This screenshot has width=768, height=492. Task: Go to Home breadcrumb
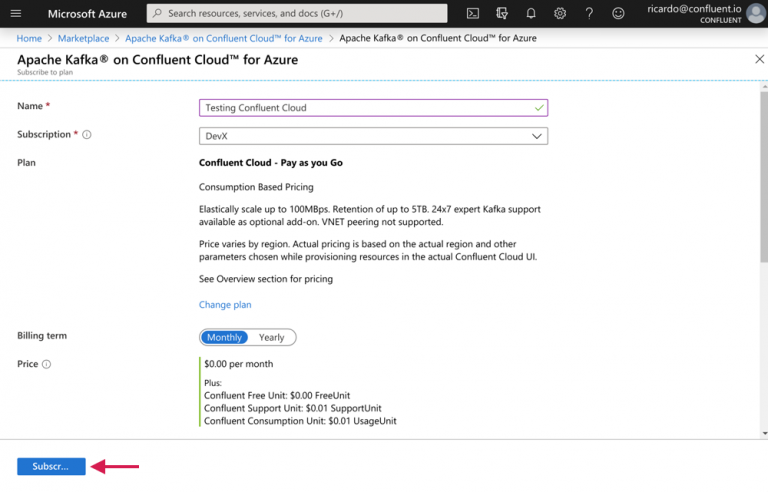click(29, 38)
